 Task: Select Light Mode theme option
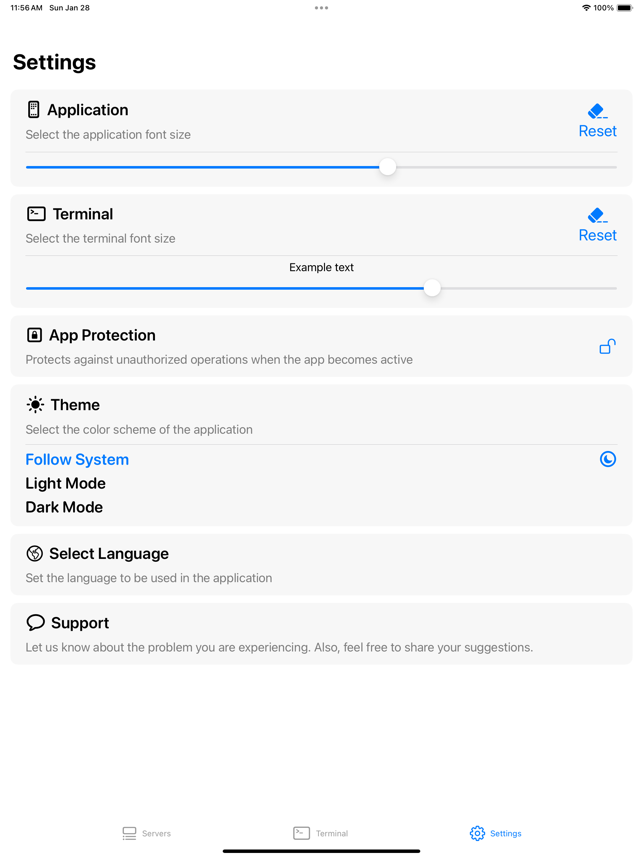click(66, 483)
